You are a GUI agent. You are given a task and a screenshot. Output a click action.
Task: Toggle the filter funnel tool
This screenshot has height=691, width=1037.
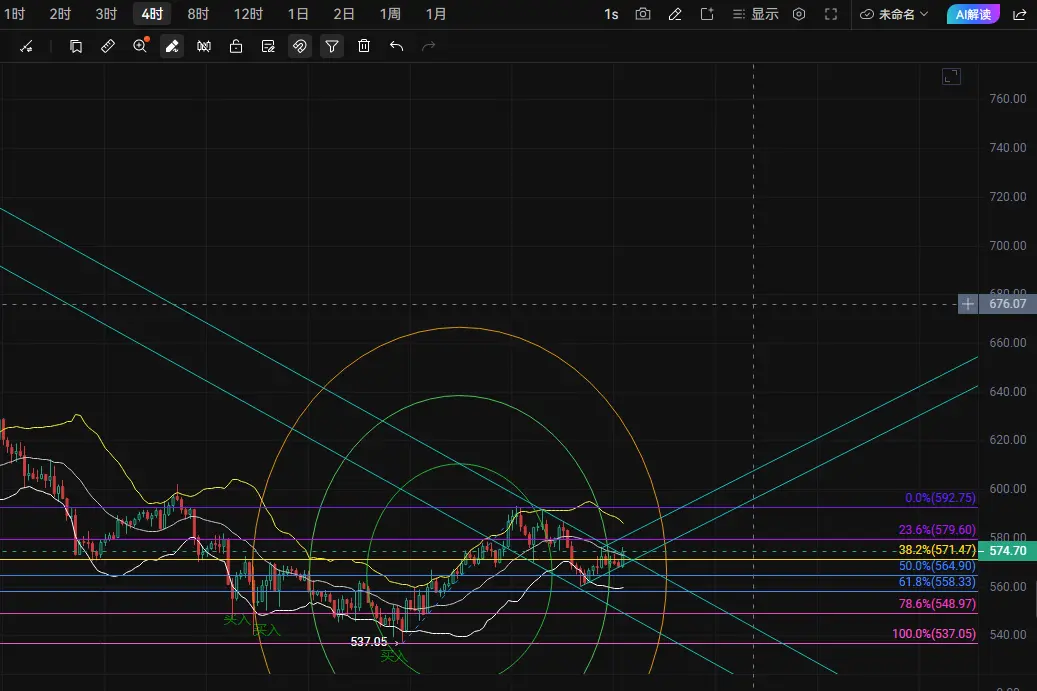pyautogui.click(x=332, y=46)
